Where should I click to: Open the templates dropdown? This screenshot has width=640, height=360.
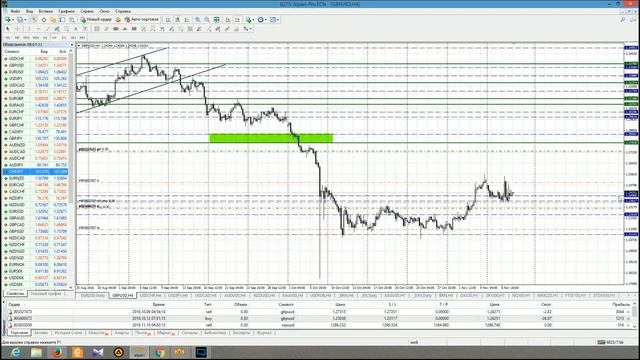pyautogui.click(x=278, y=20)
